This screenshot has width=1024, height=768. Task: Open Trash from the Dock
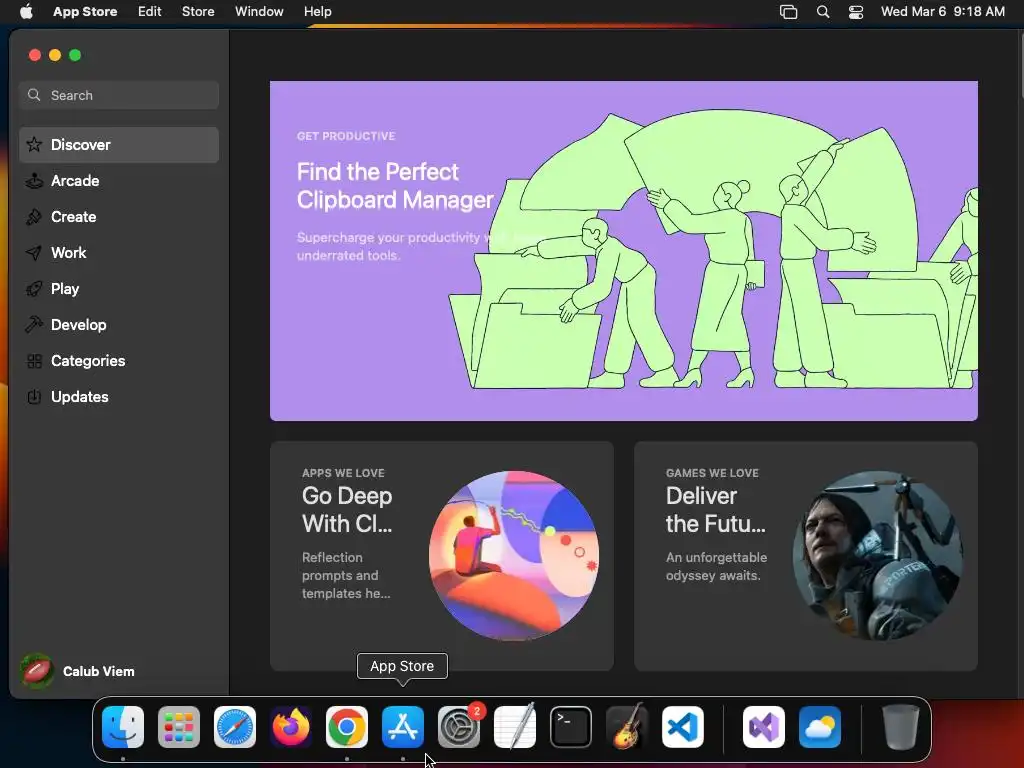point(901,727)
